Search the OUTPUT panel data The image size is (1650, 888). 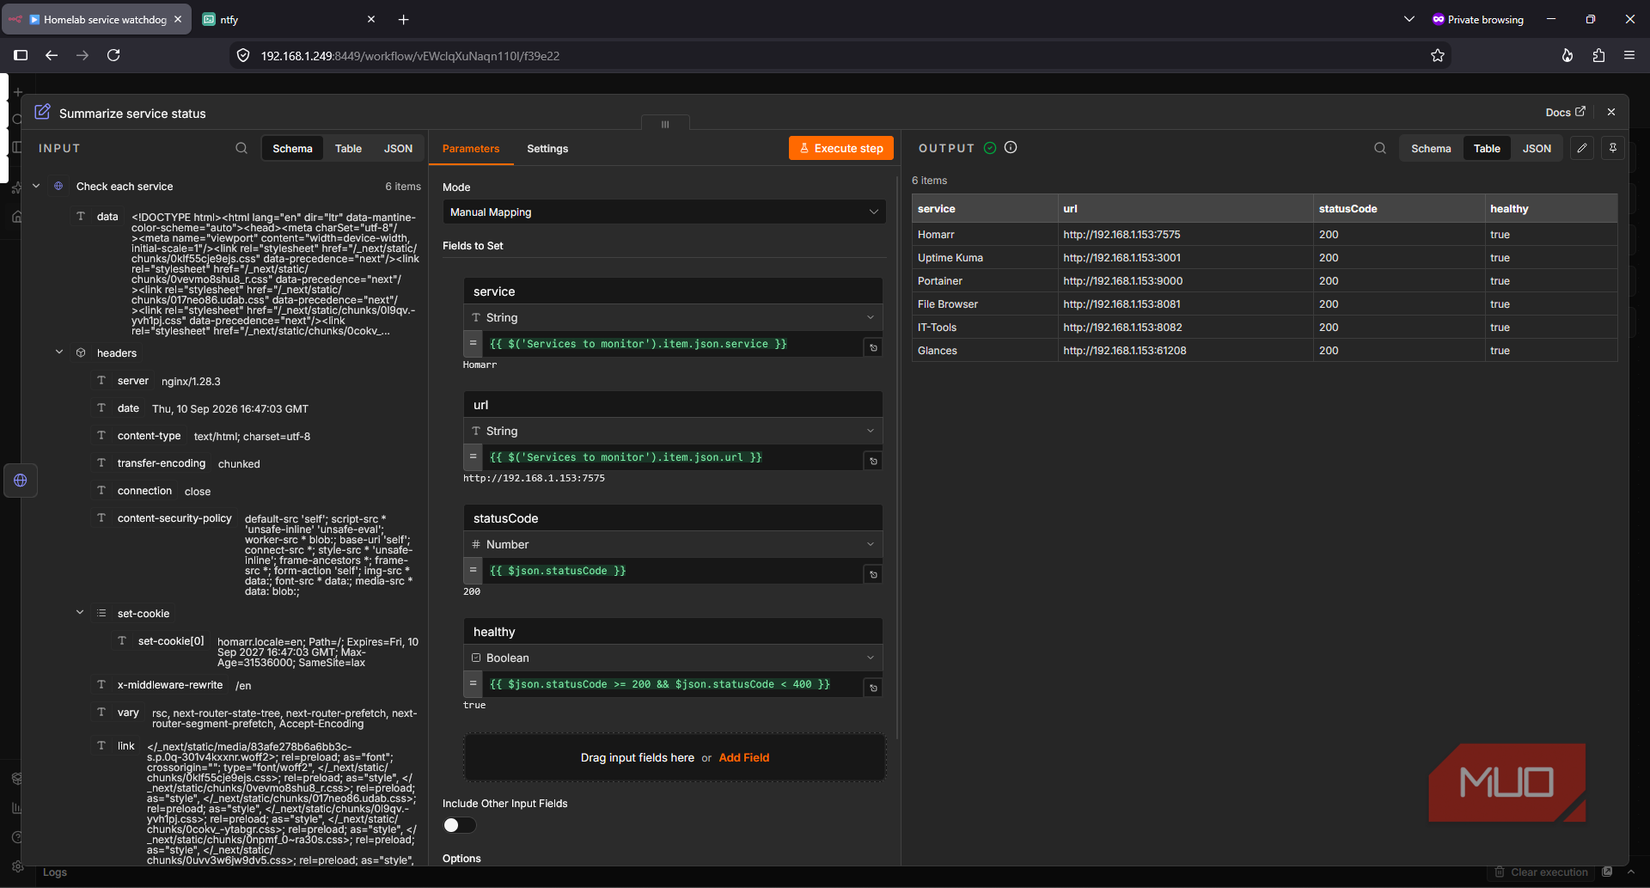pos(1380,148)
